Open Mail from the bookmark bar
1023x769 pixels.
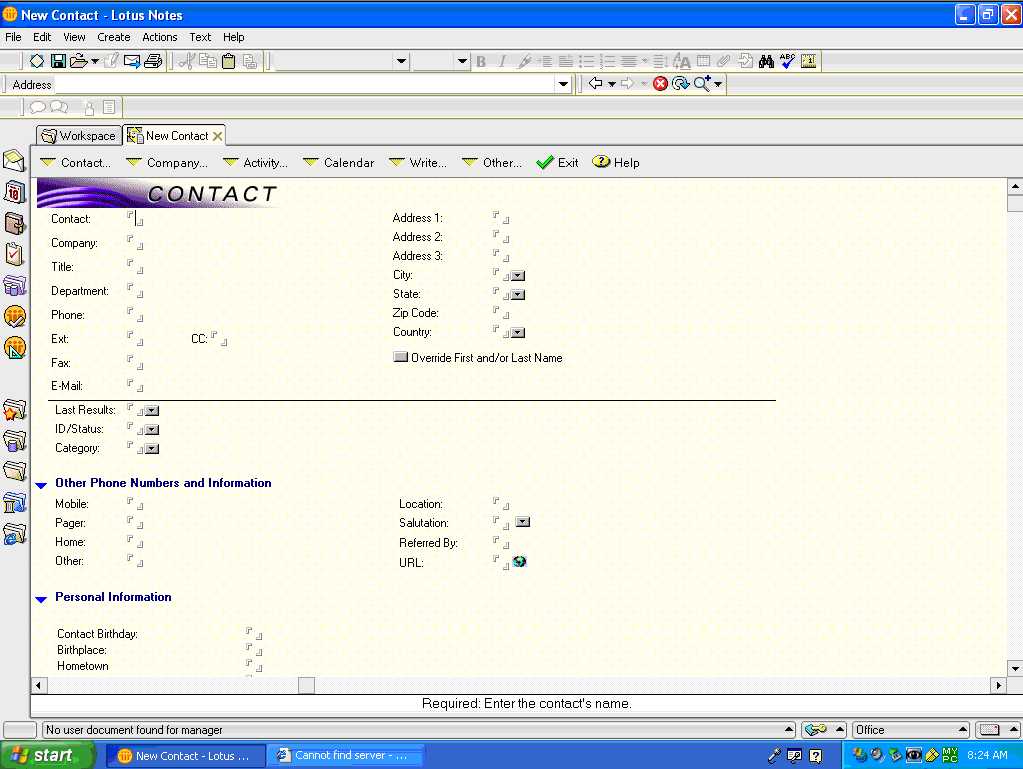click(14, 160)
